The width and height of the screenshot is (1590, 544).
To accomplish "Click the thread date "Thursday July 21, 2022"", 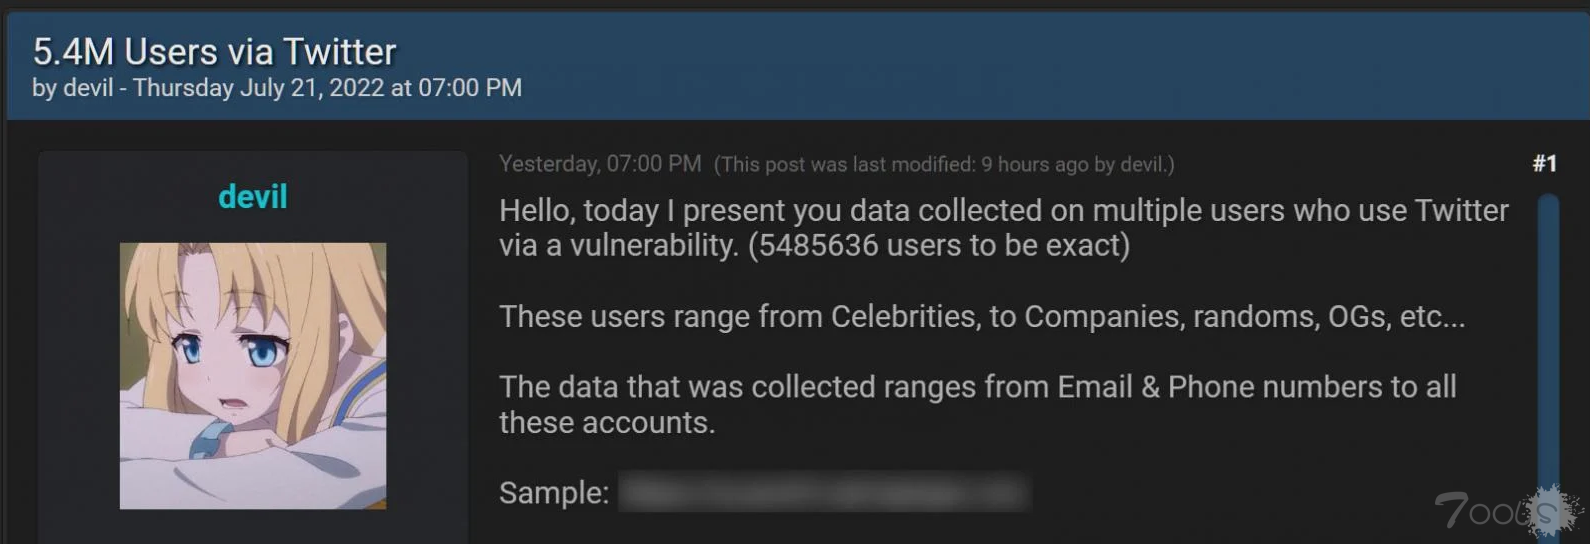I will [x=258, y=88].
